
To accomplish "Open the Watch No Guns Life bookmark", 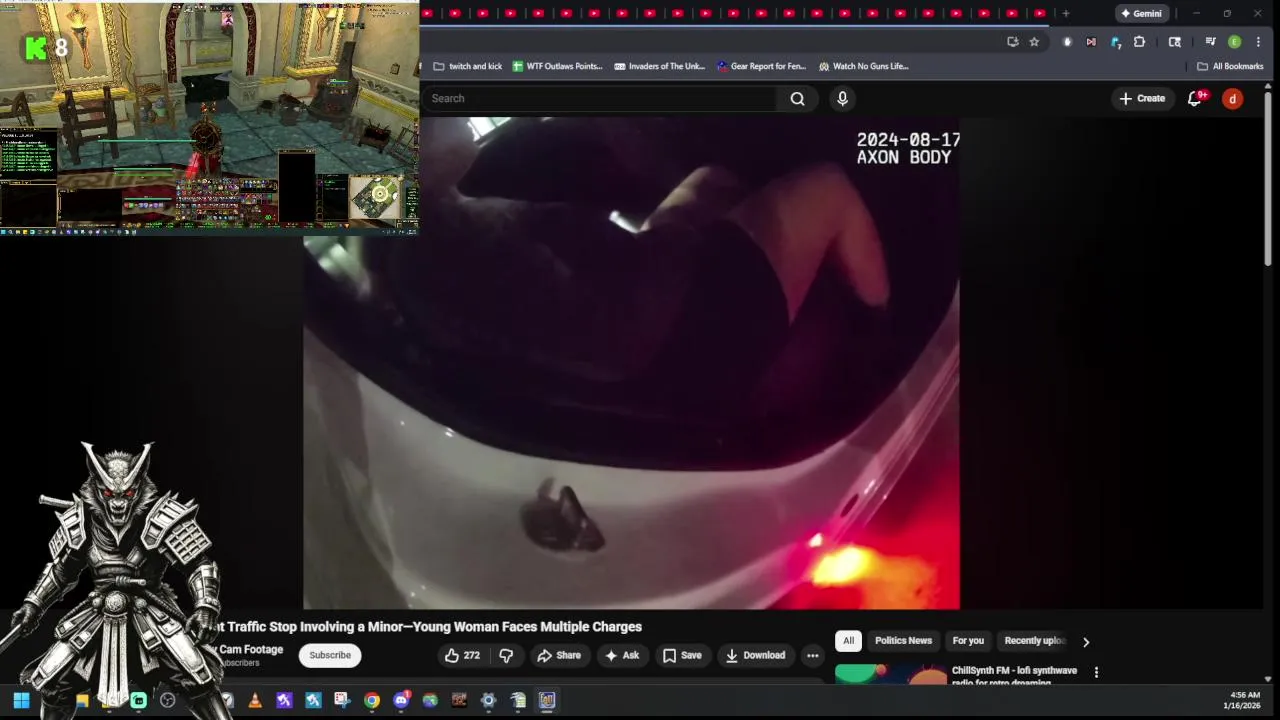I will click(863, 66).
